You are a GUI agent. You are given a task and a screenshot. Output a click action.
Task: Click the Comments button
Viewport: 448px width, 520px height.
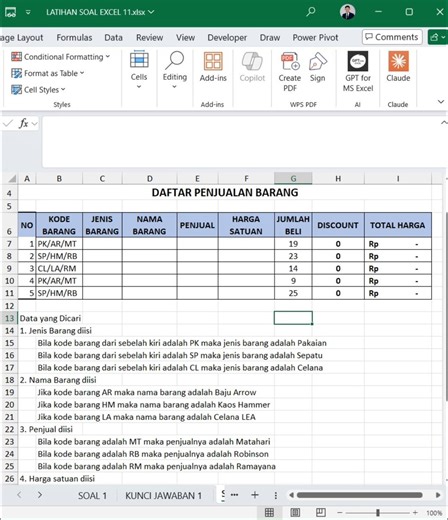coord(392,37)
